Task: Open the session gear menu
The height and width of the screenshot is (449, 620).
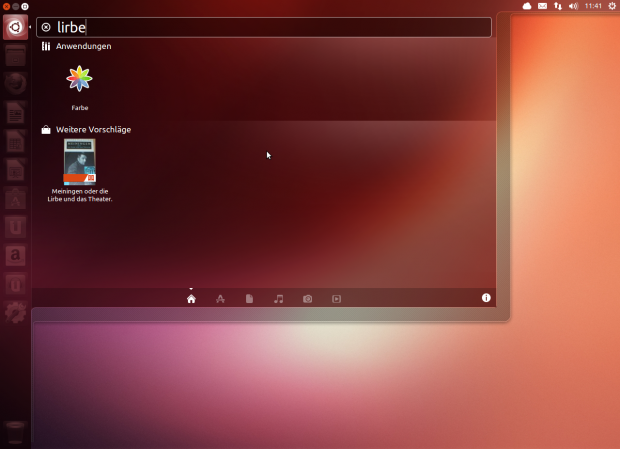Action: pyautogui.click(x=612, y=6)
